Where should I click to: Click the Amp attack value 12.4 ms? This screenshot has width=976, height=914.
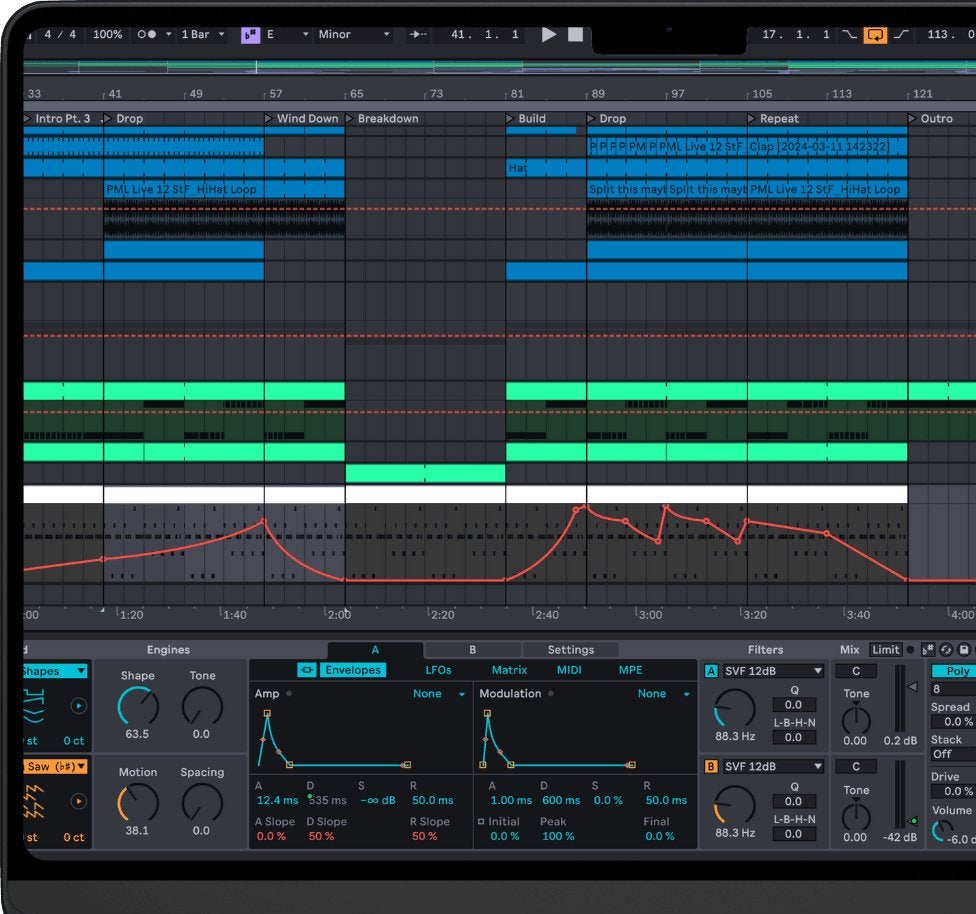pyautogui.click(x=277, y=800)
